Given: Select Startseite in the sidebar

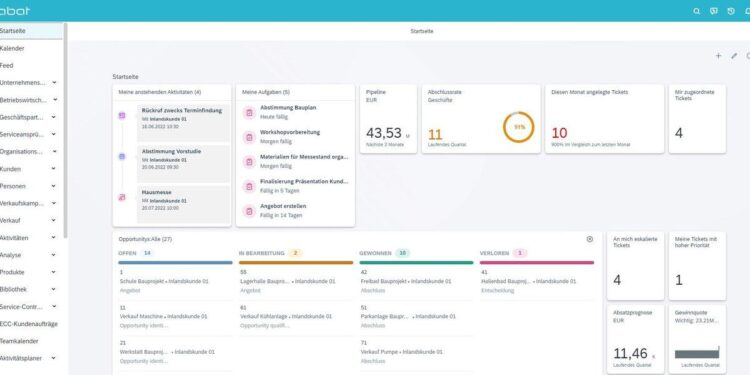Looking at the screenshot, I should 31,31.
